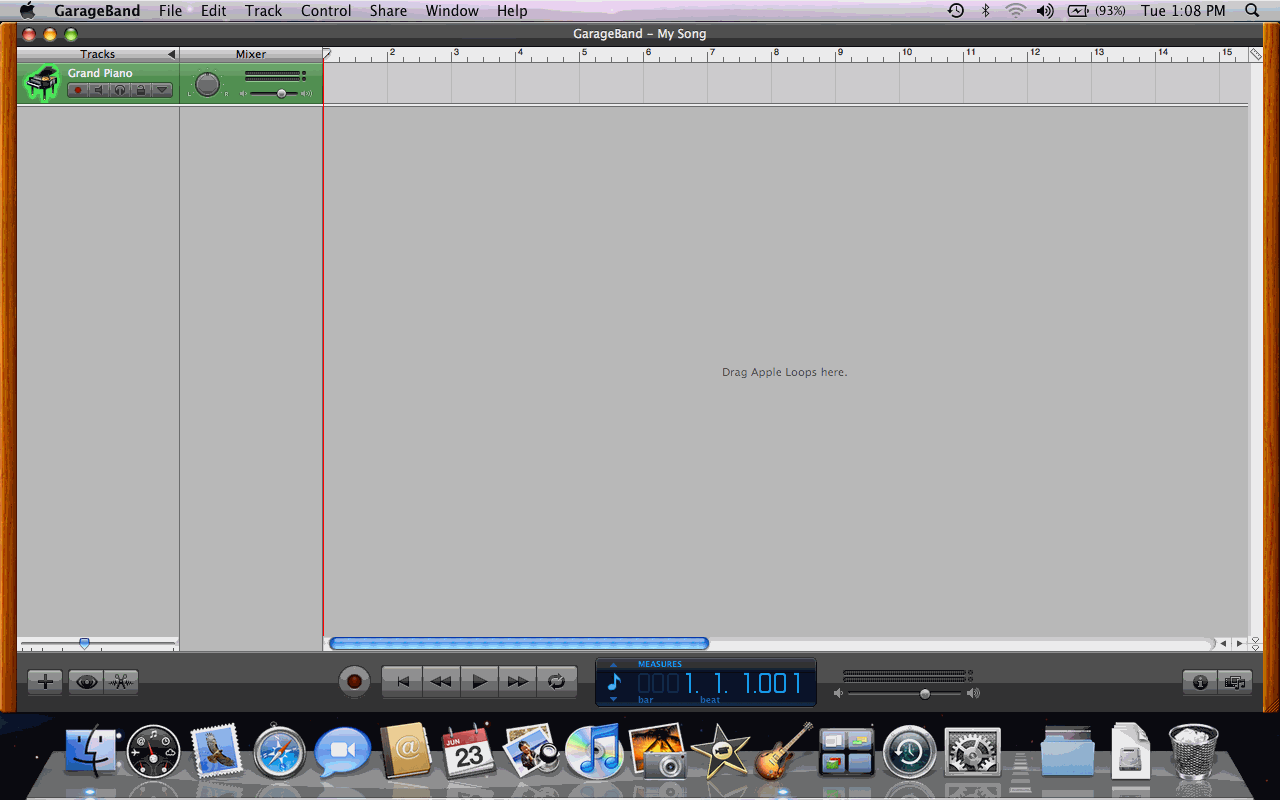Add a new track with the plus button

[x=45, y=682]
